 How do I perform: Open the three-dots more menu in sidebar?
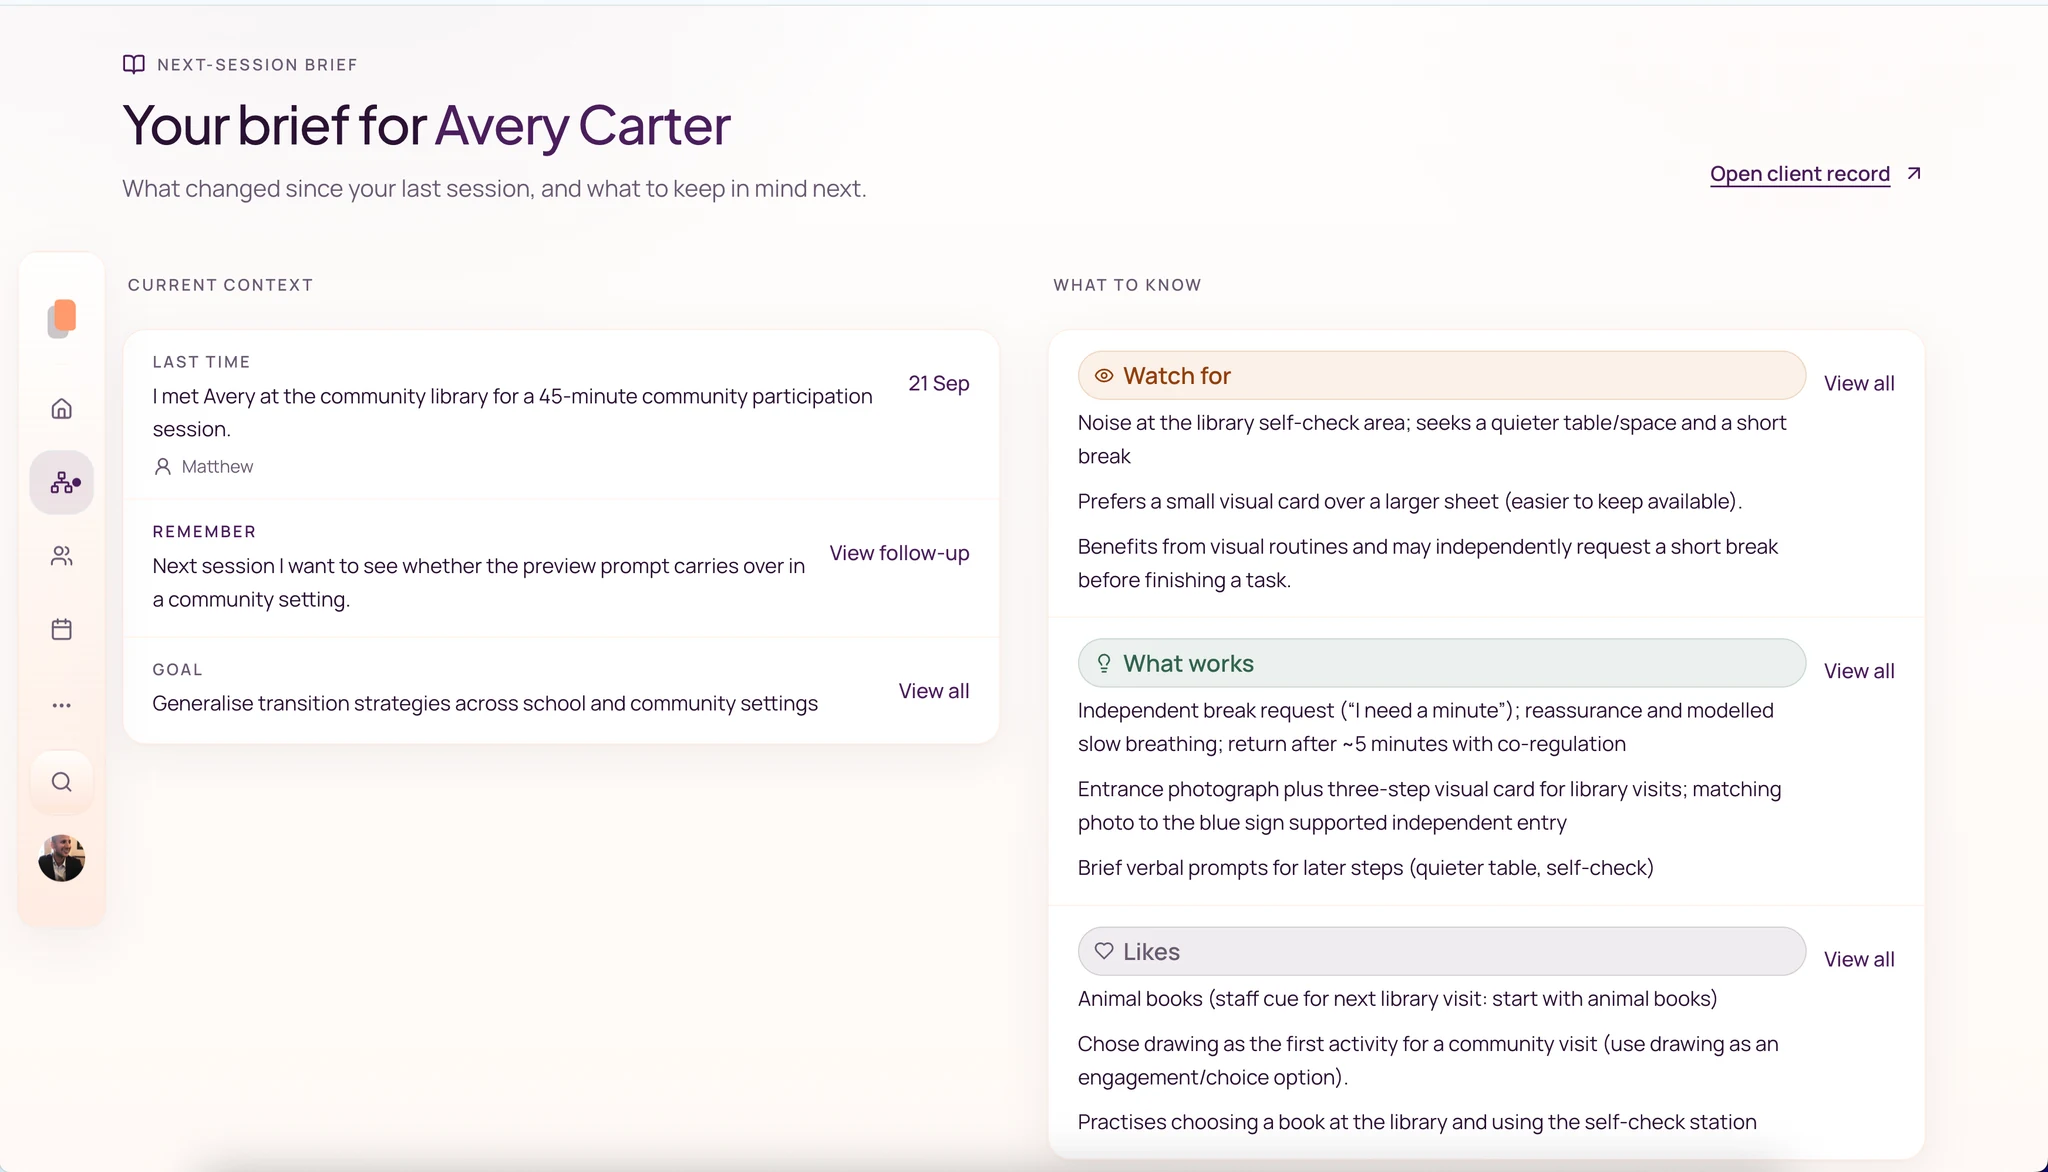tap(62, 705)
